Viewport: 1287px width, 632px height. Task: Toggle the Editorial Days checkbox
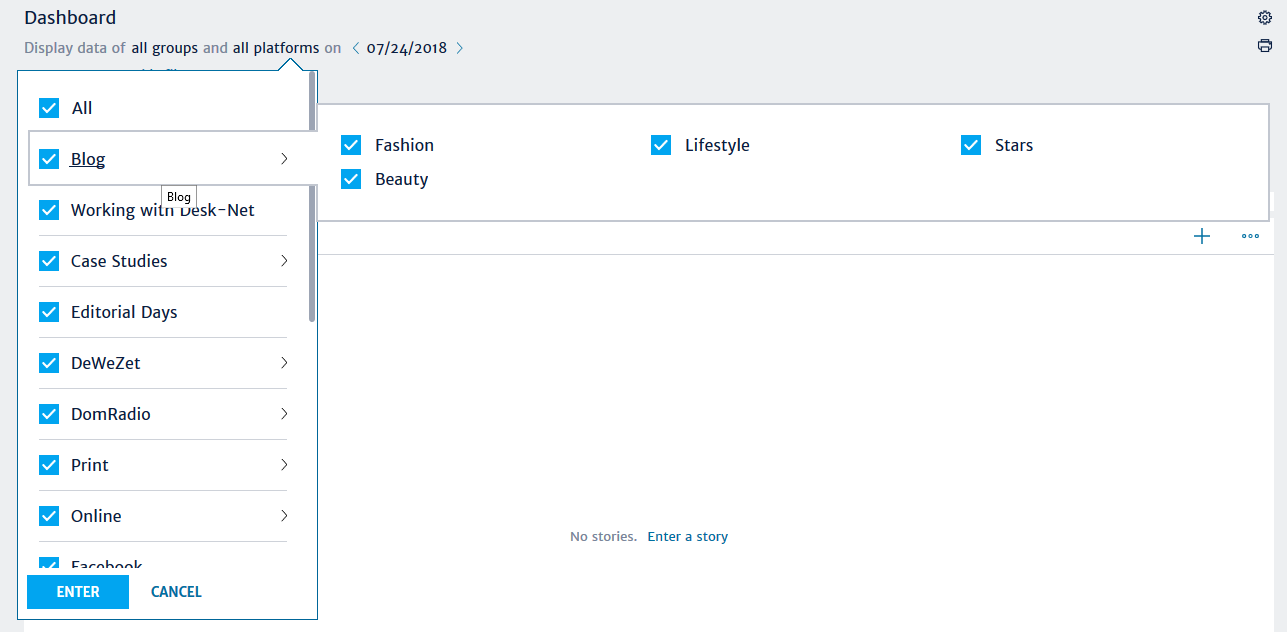(49, 312)
